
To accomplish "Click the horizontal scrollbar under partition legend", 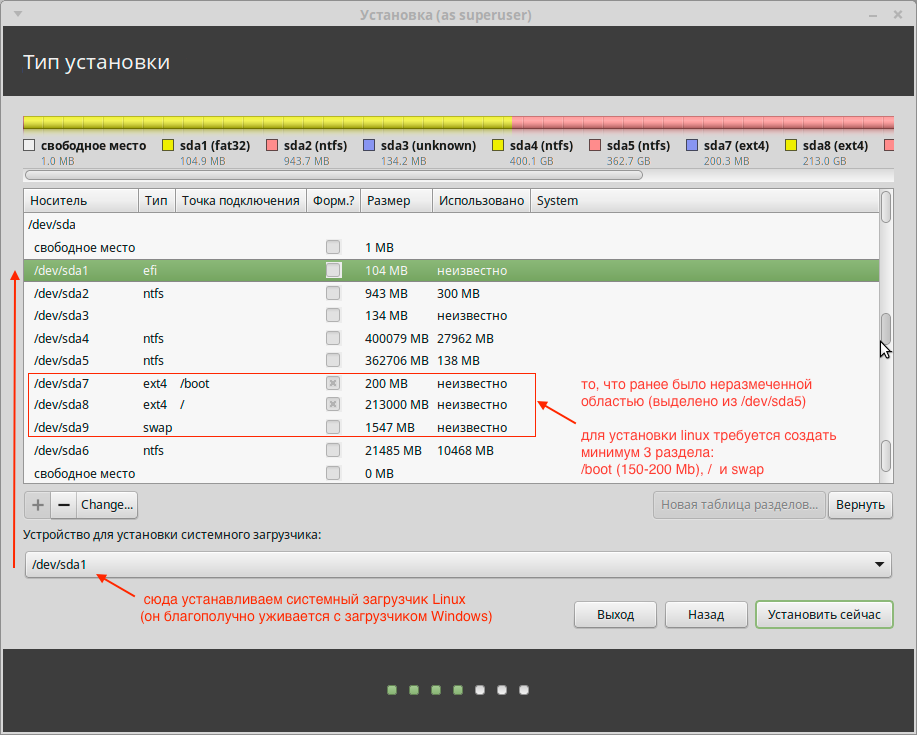I will click(x=334, y=175).
